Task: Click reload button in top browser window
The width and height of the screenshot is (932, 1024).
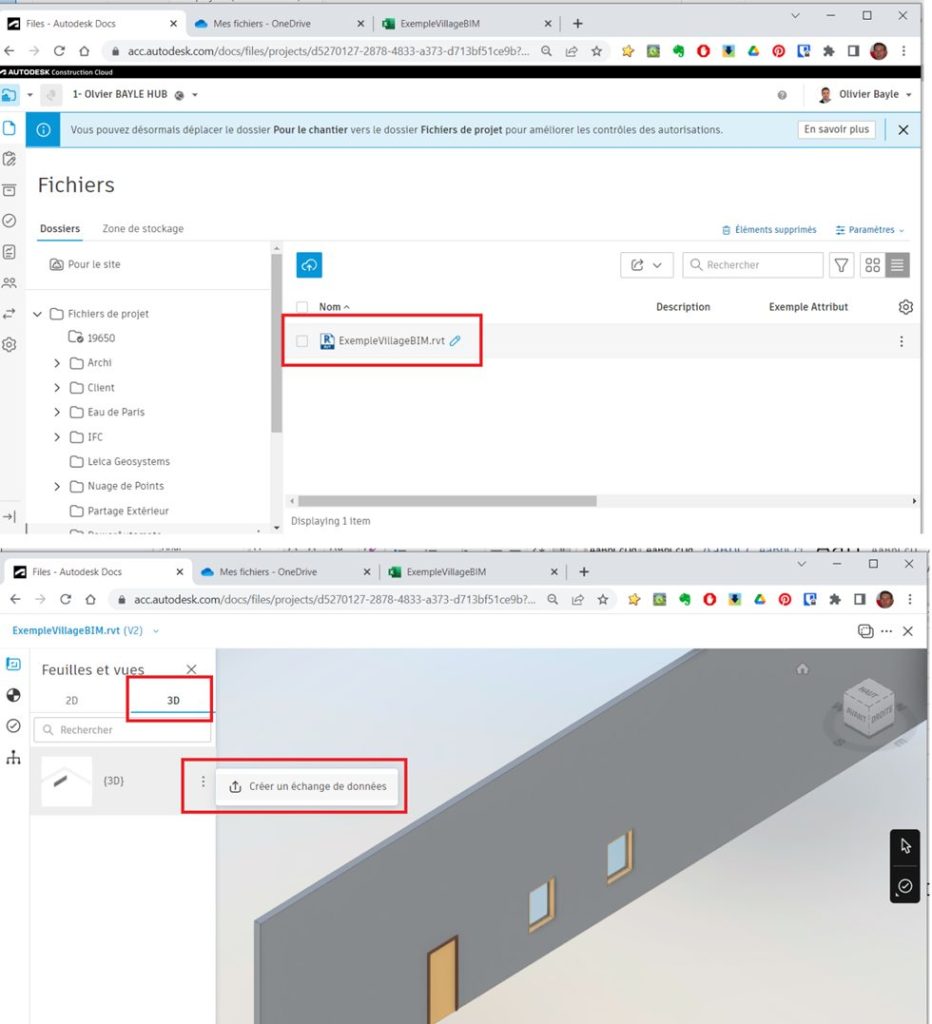Action: tap(59, 51)
